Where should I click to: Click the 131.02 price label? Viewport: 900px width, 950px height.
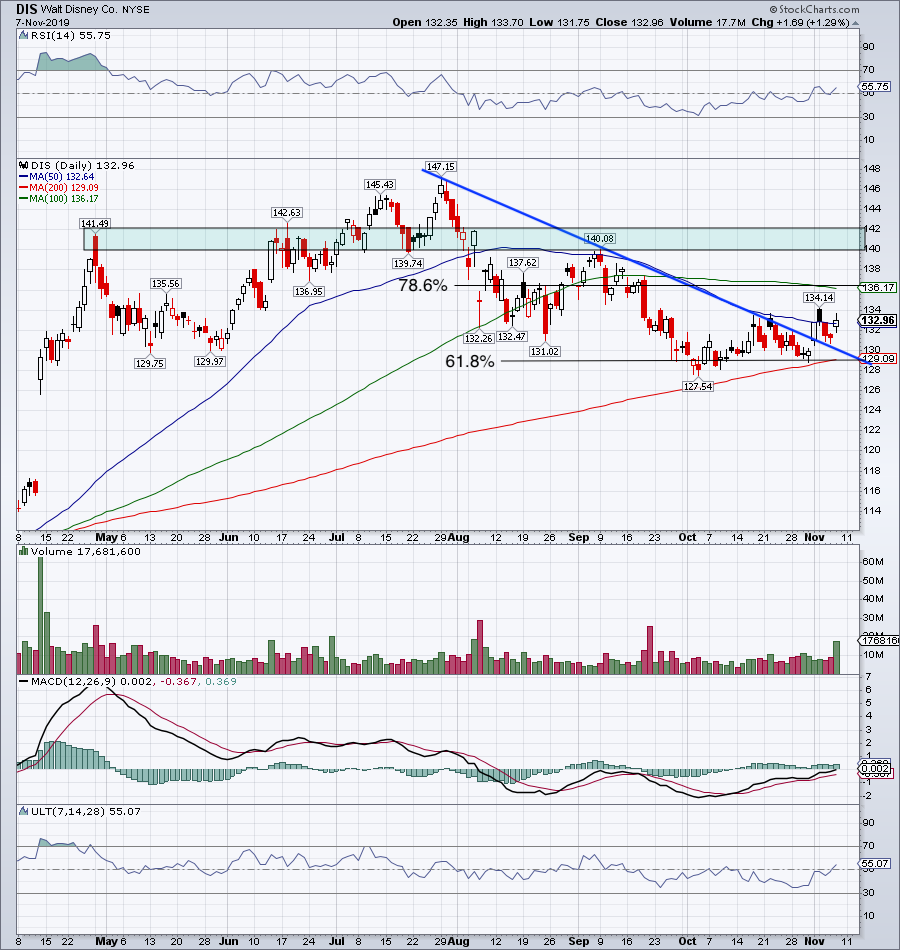pos(544,351)
